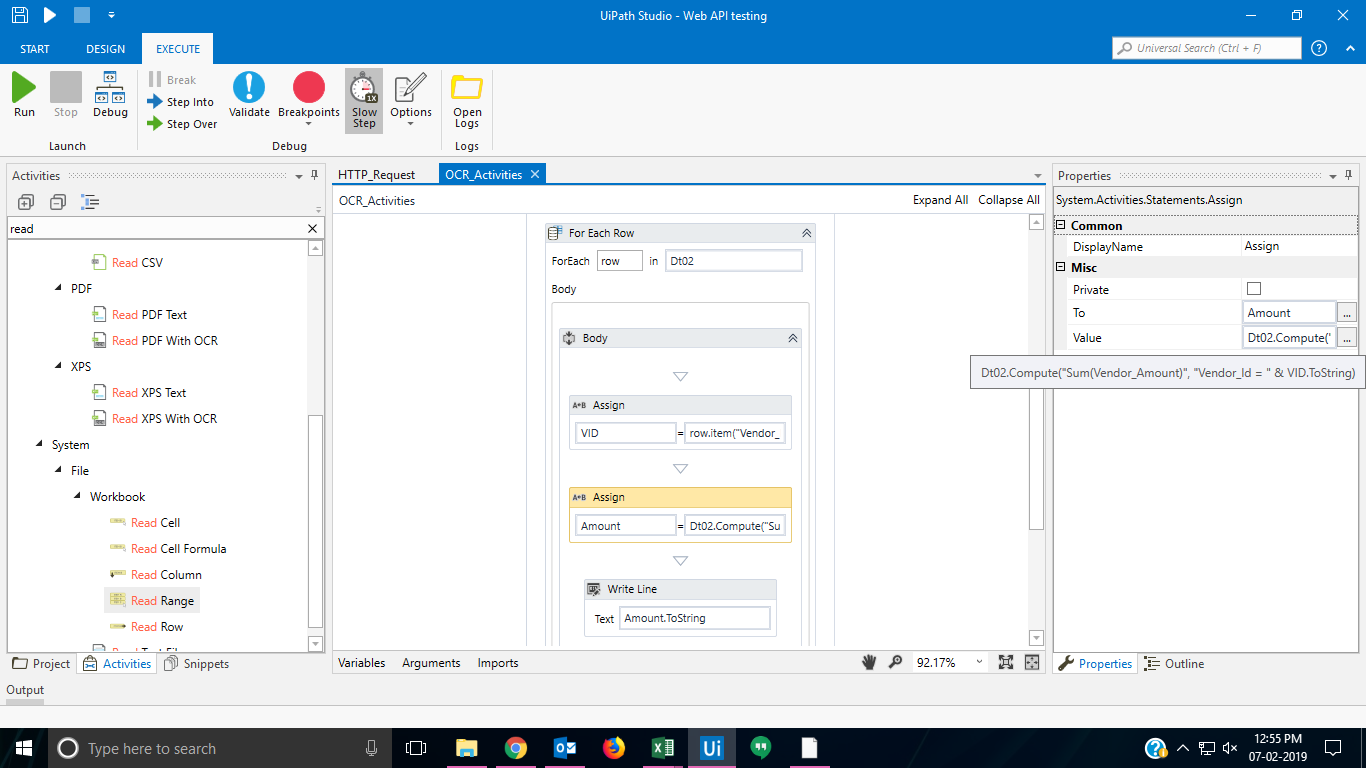1366x768 pixels.
Task: Collapse the For Each Row activity
Action: click(806, 233)
